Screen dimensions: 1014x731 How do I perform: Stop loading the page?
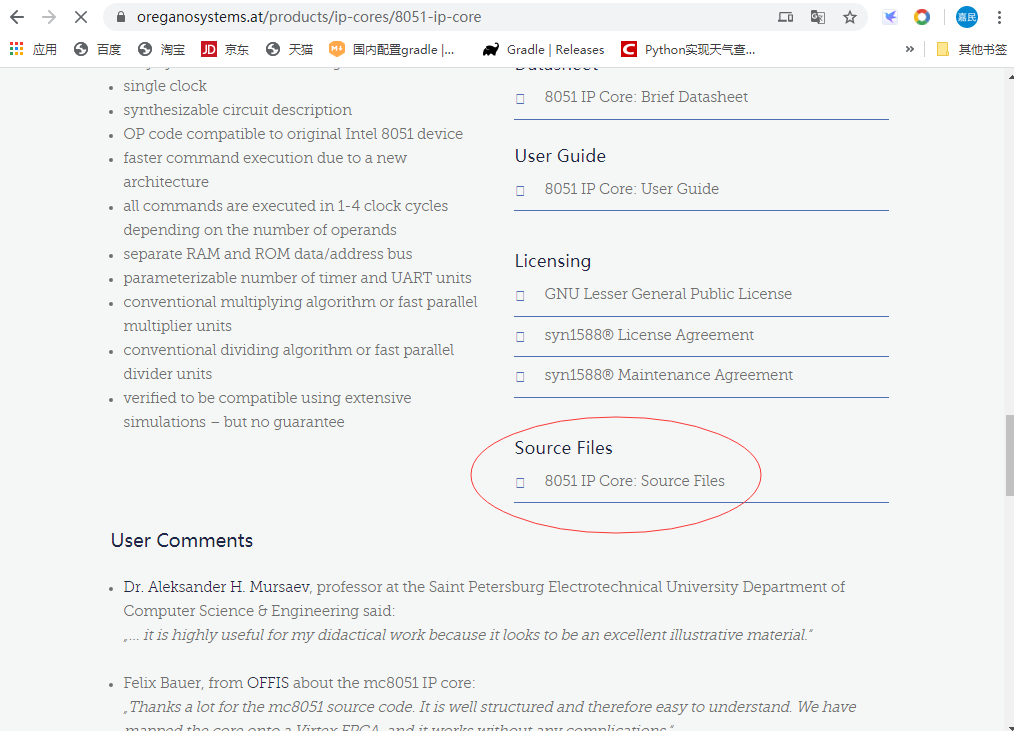click(81, 17)
